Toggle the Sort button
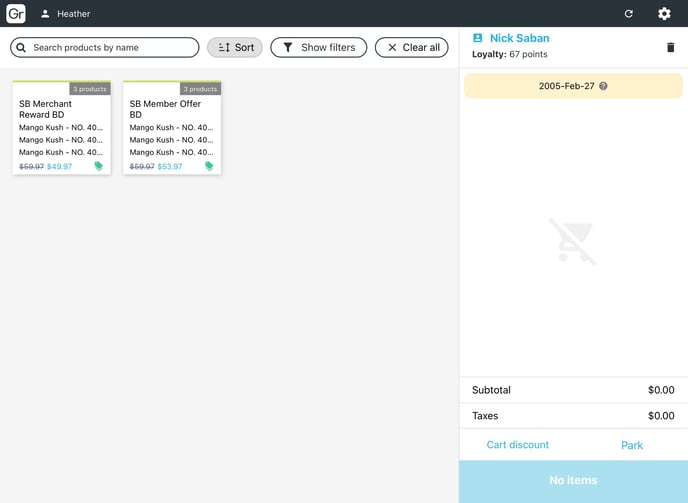This screenshot has width=688, height=503. 235,47
